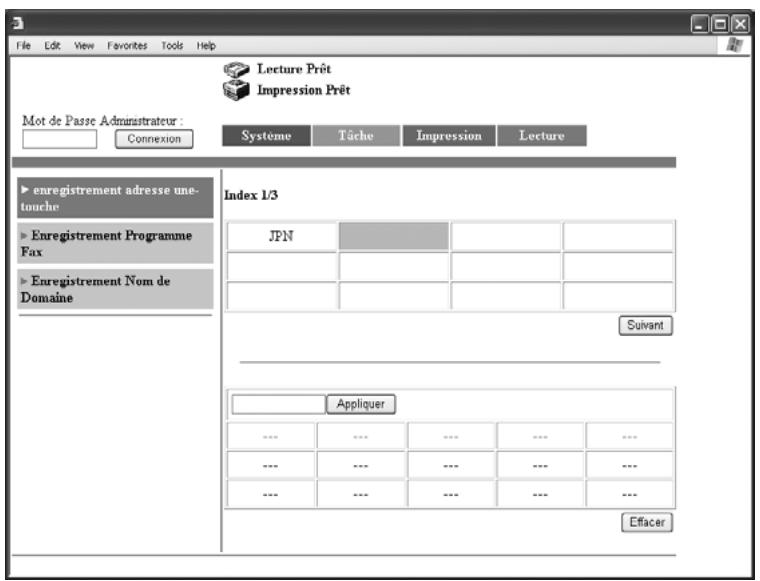This screenshot has height=581, width=760.
Task: Click the Connexion button
Action: (x=154, y=139)
